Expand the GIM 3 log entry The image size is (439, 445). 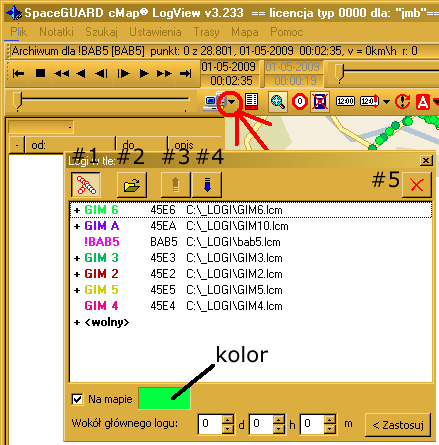click(x=77, y=258)
